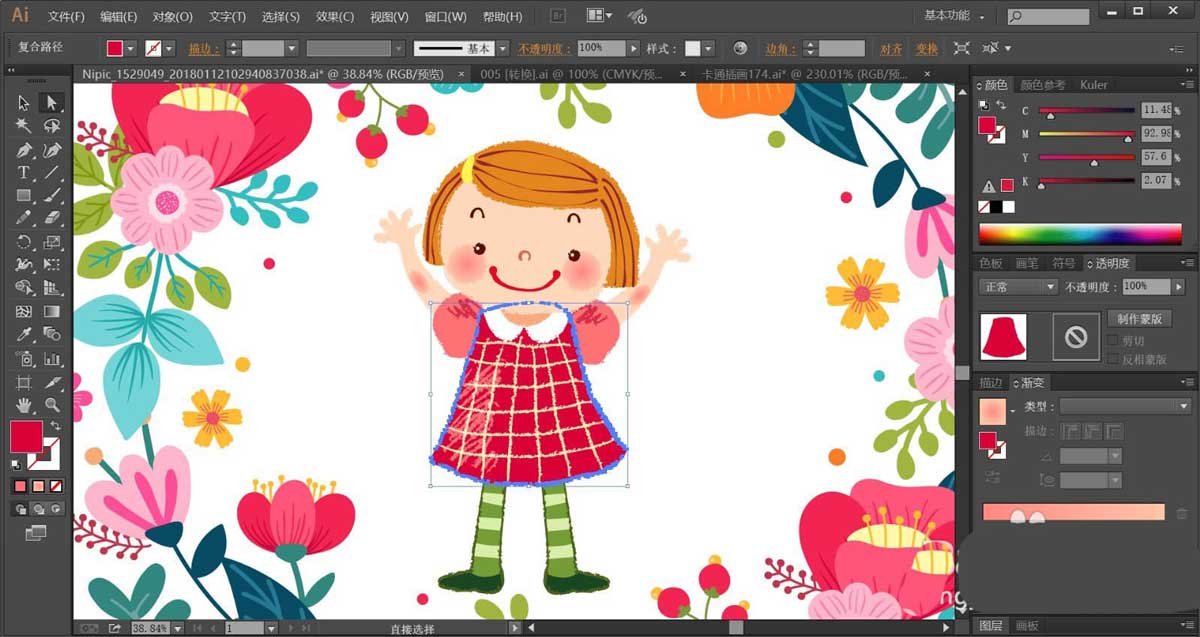Screen dimensions: 1200x637
Task: Open the Bridge (Br) button
Action: pyautogui.click(x=558, y=16)
